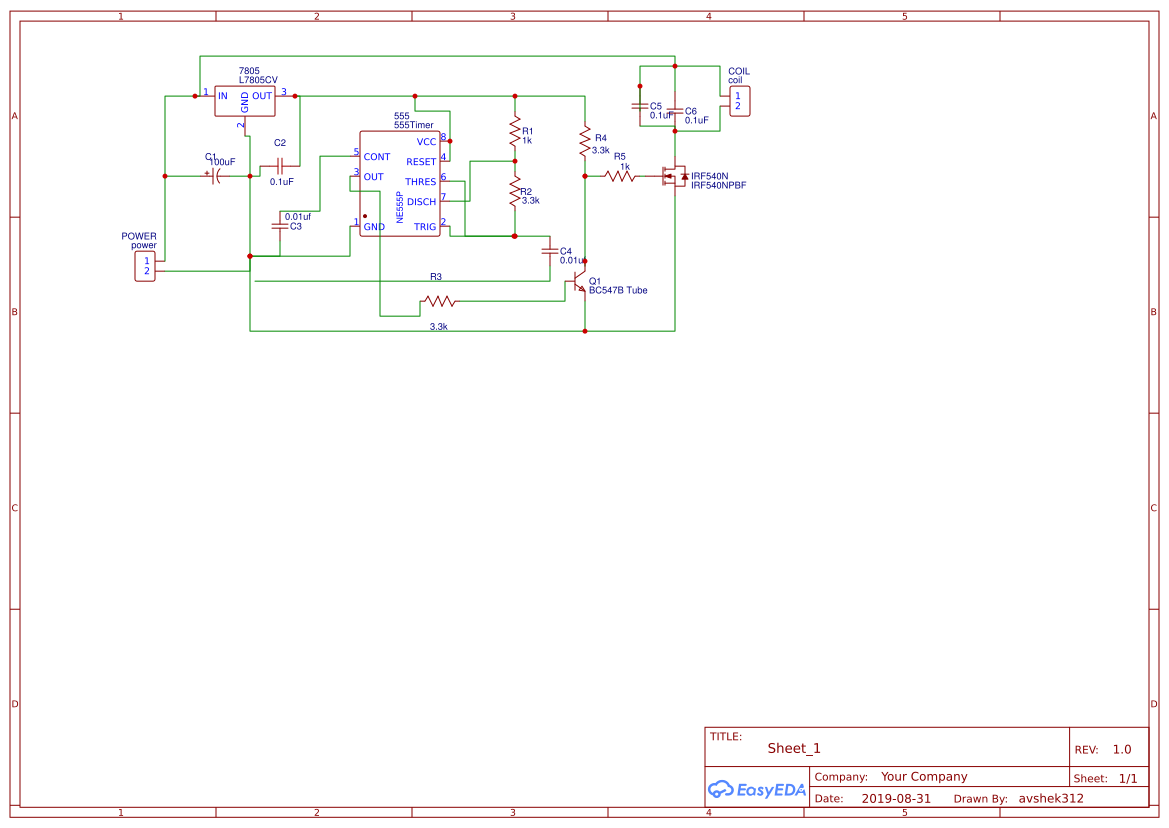Select capacitor C4 symbol near the transistor
Image resolution: width=1169 pixels, height=828 pixels.
pyautogui.click(x=550, y=250)
